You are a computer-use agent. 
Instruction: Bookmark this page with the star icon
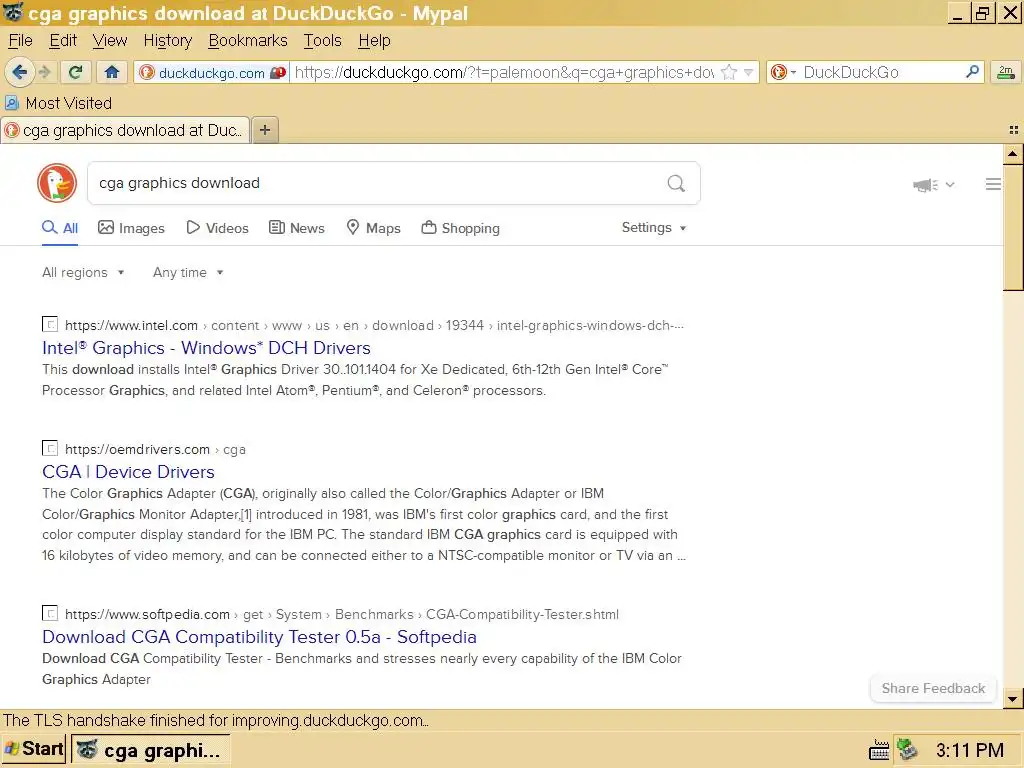(x=729, y=72)
